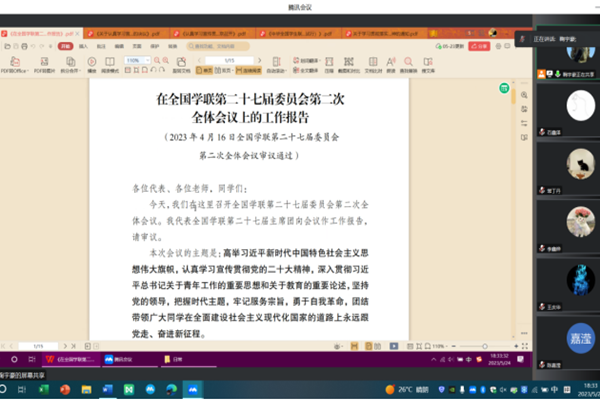Click the 开始 ribbon tab button

click(65, 46)
